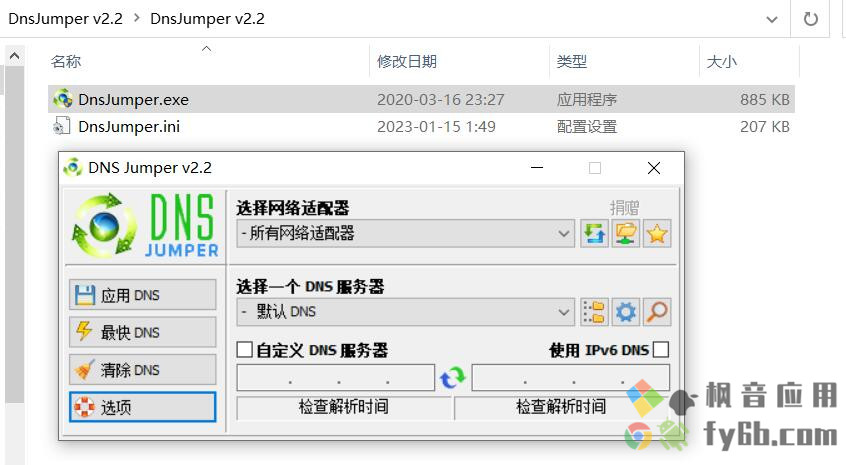Click the scroll-up arrow in Explorer sidebar
This screenshot has height=465, width=846.
click(15, 56)
